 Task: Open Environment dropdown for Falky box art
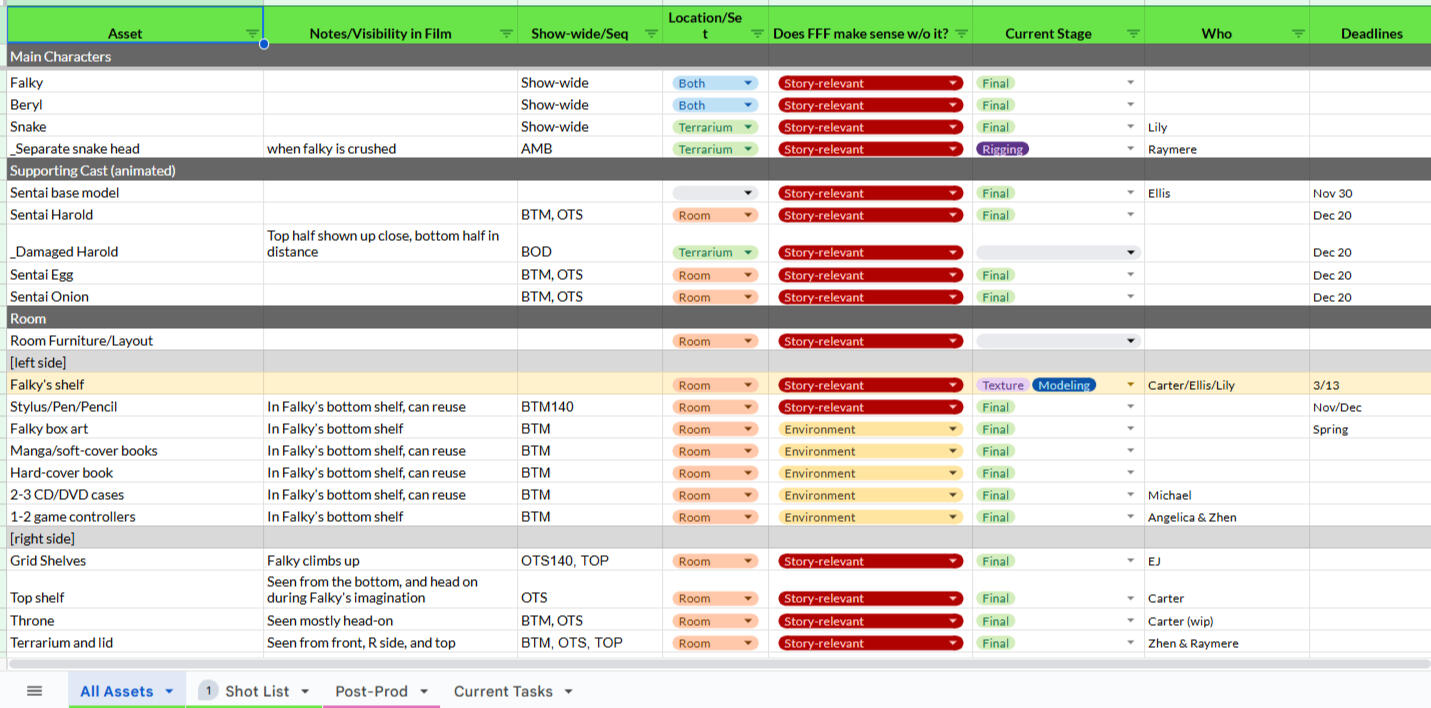tap(953, 429)
